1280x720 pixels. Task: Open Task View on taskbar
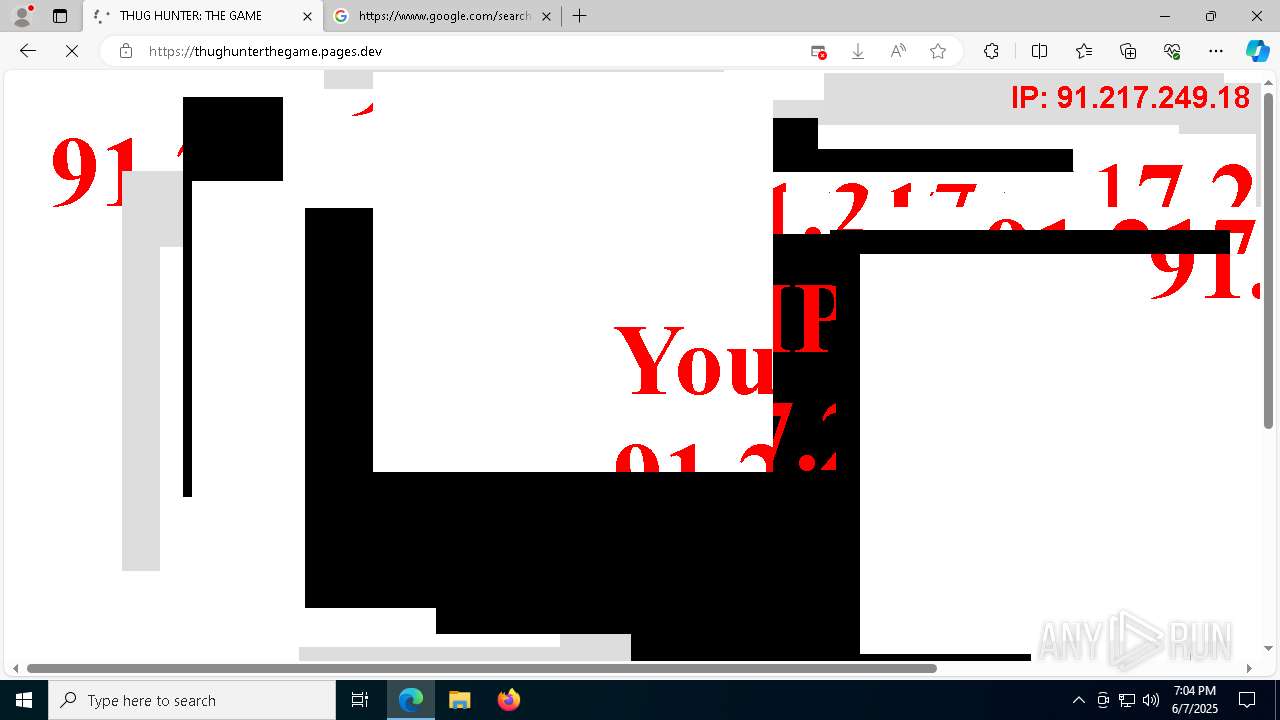point(360,700)
